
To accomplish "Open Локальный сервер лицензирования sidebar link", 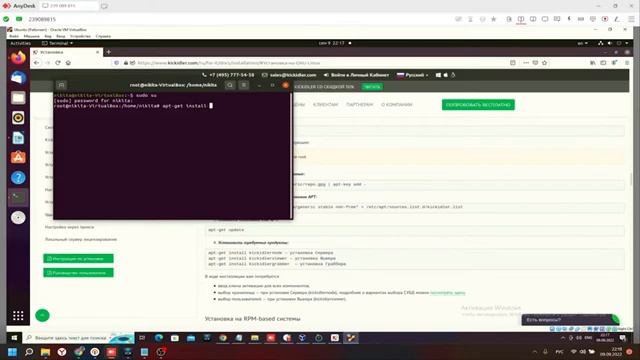I will point(81,240).
